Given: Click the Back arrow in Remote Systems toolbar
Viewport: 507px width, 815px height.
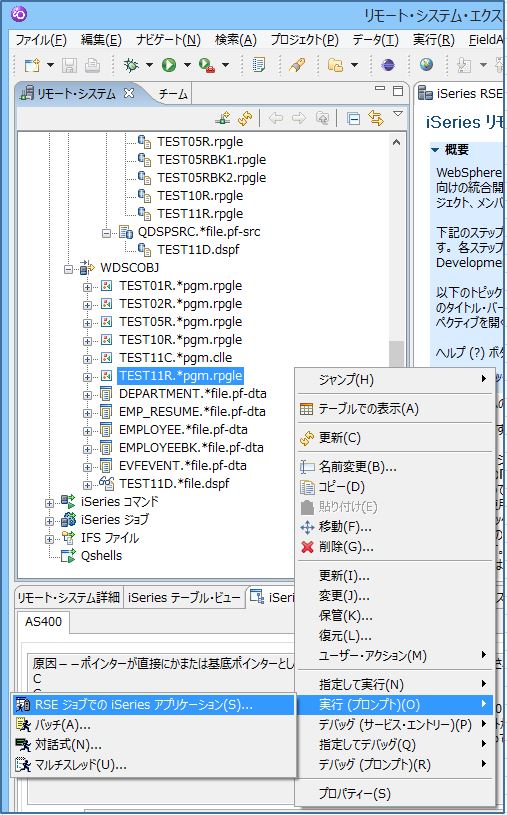Looking at the screenshot, I should (276, 119).
